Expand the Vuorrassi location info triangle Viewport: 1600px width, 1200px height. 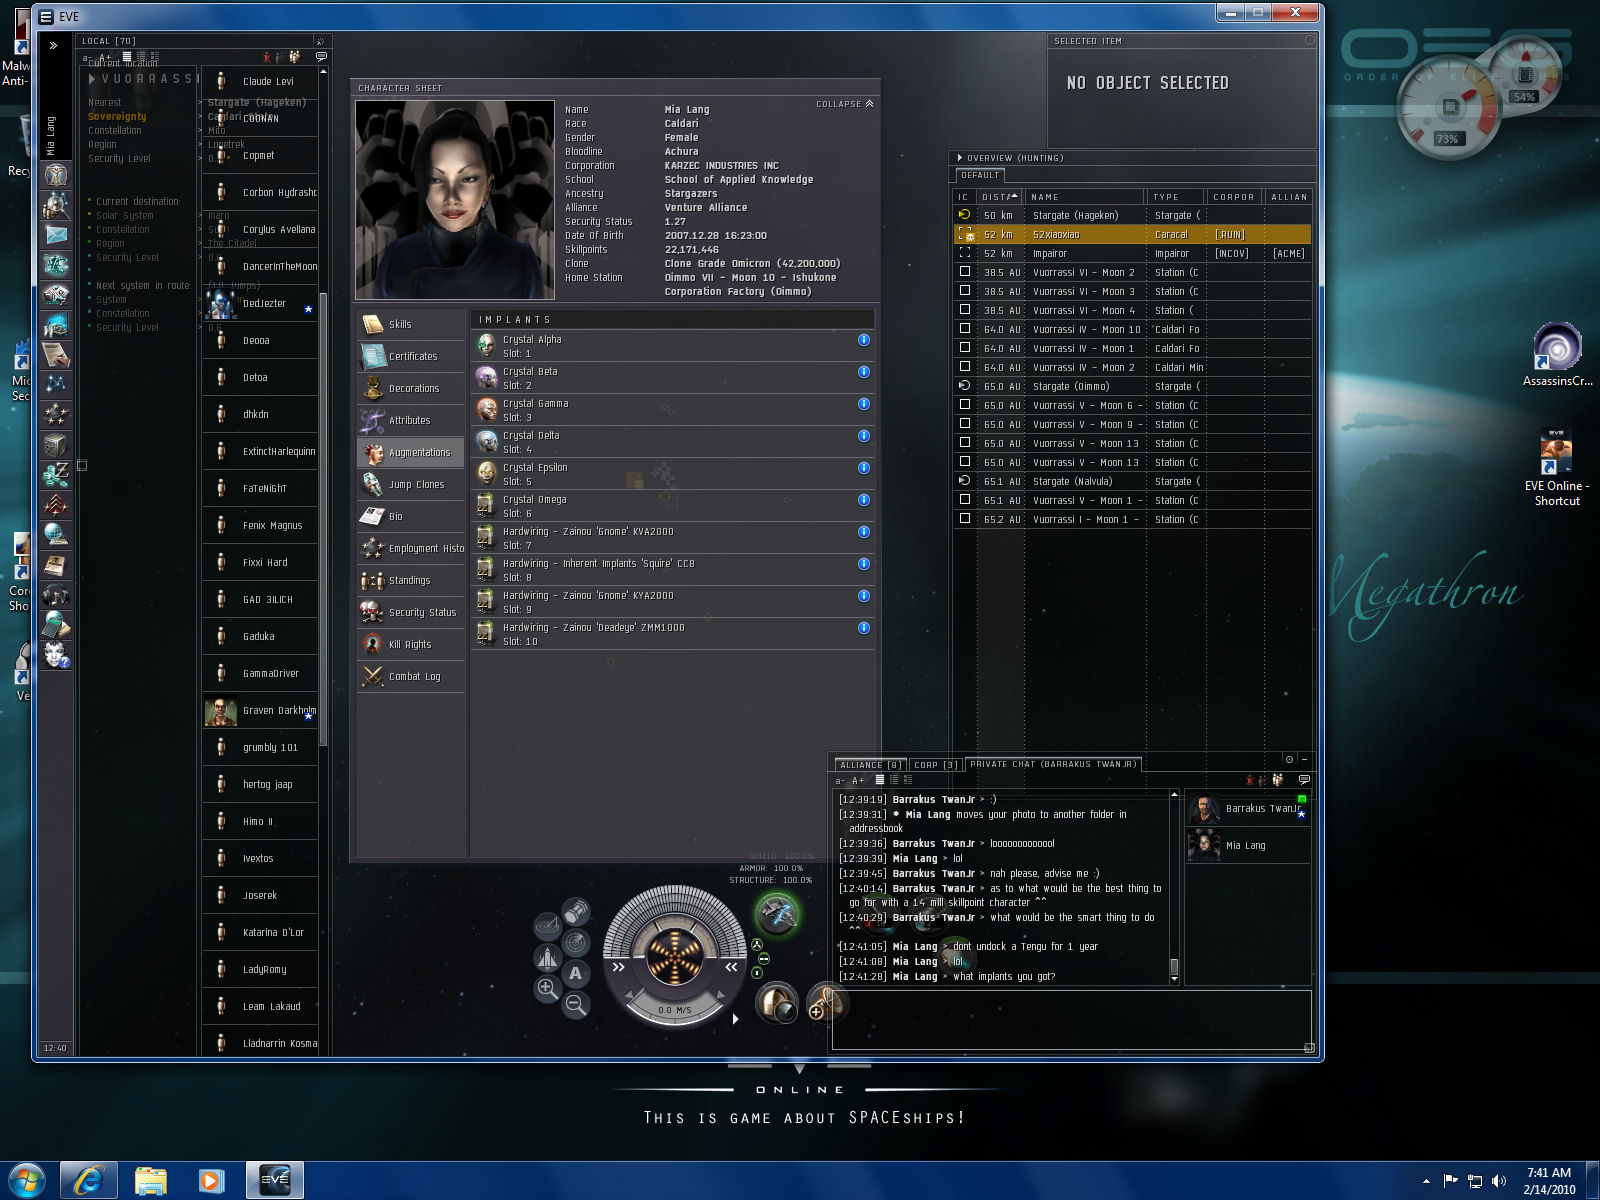tap(92, 79)
